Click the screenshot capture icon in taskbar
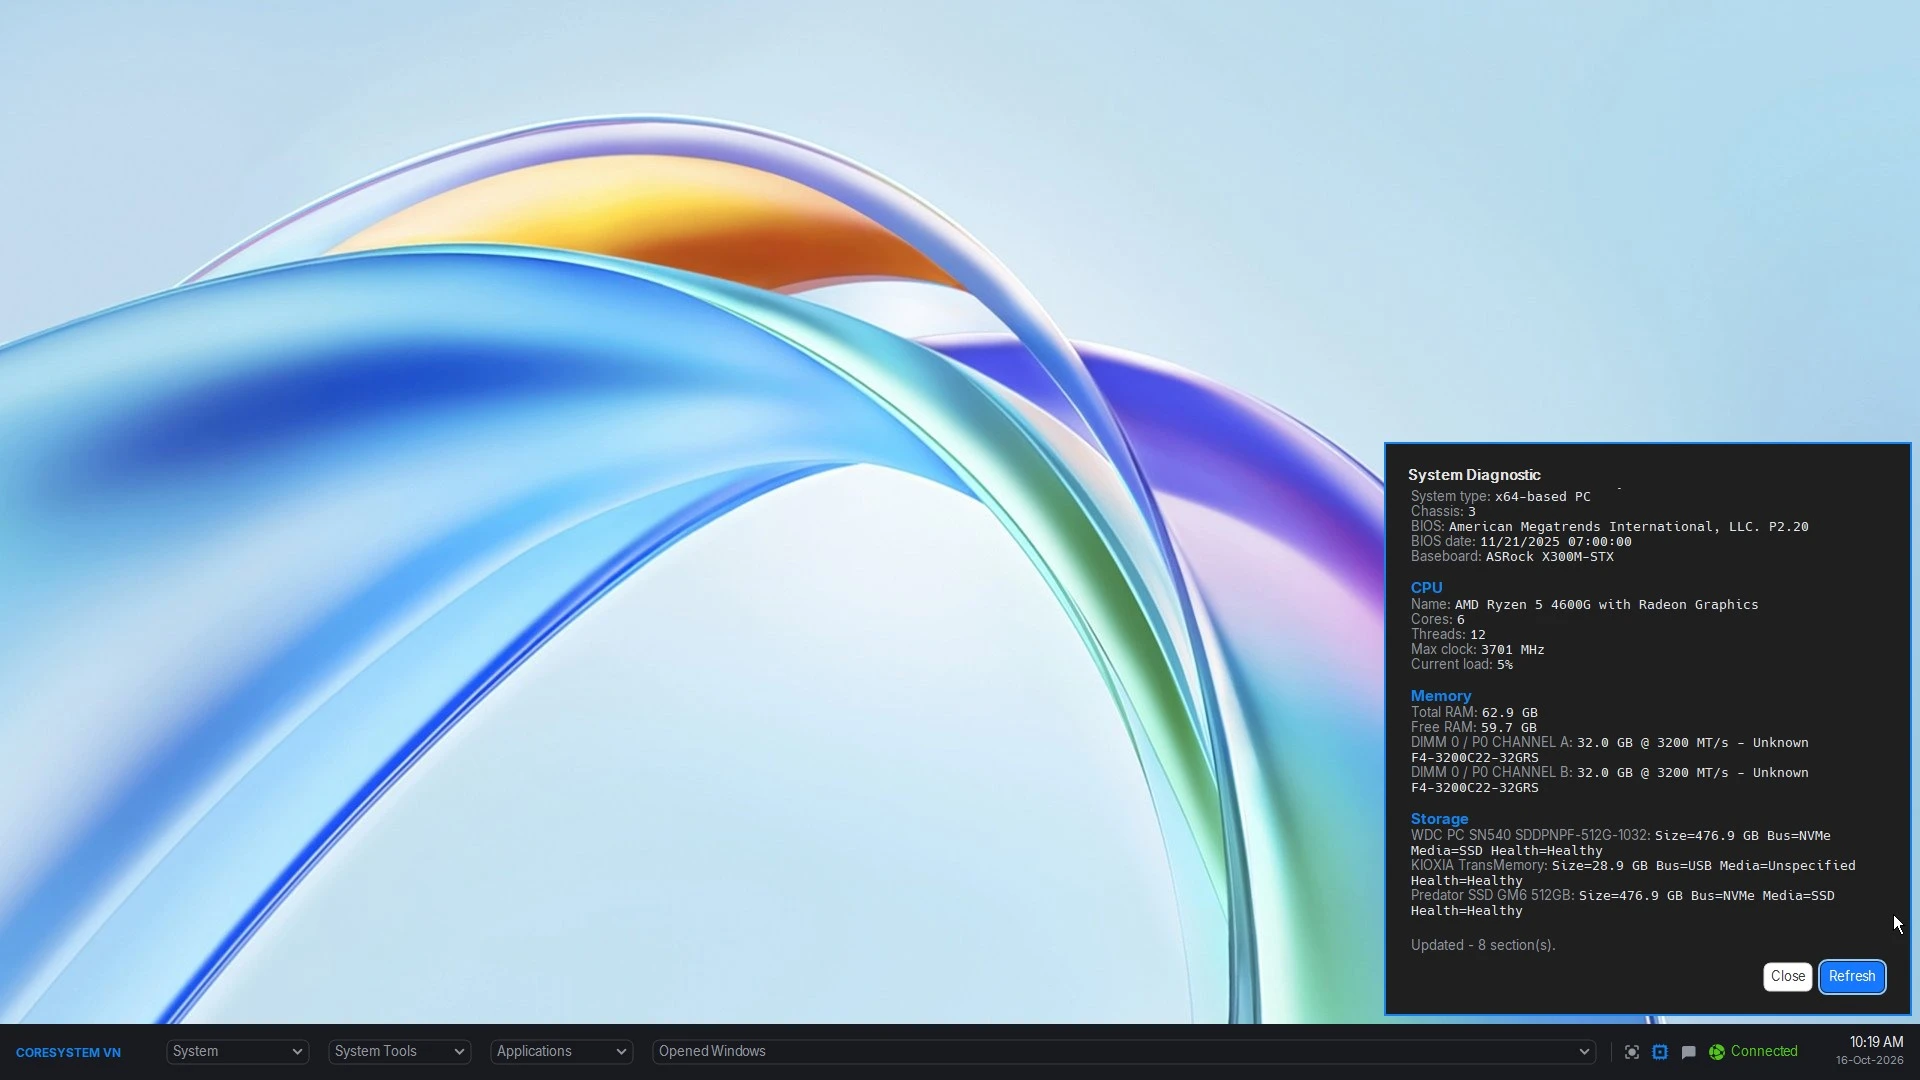Image resolution: width=1920 pixels, height=1080 pixels. pos(1632,1052)
